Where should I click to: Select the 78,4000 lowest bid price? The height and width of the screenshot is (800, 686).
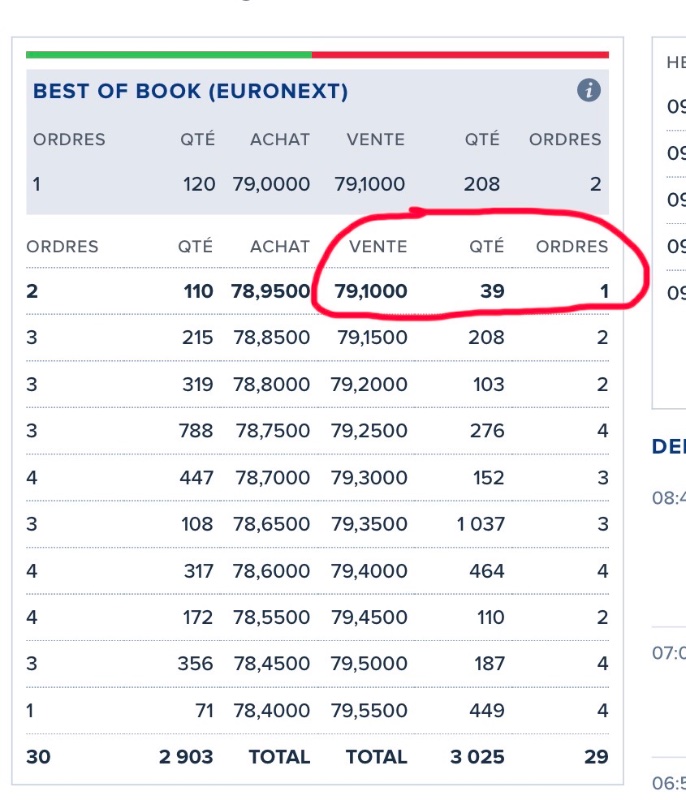point(271,711)
